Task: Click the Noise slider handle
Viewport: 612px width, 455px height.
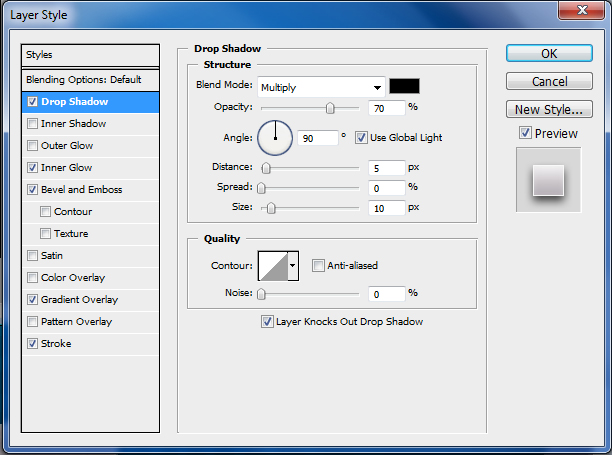Action: click(262, 294)
